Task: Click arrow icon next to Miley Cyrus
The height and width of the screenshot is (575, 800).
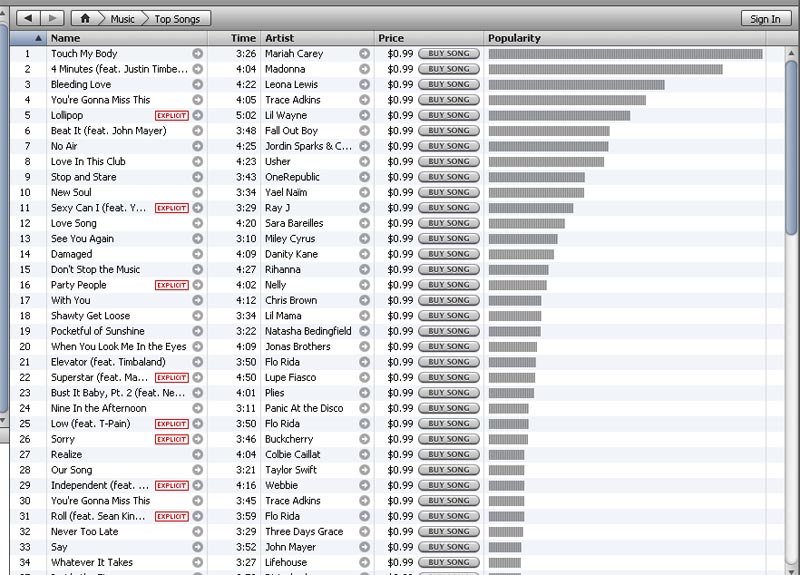Action: pyautogui.click(x=364, y=238)
